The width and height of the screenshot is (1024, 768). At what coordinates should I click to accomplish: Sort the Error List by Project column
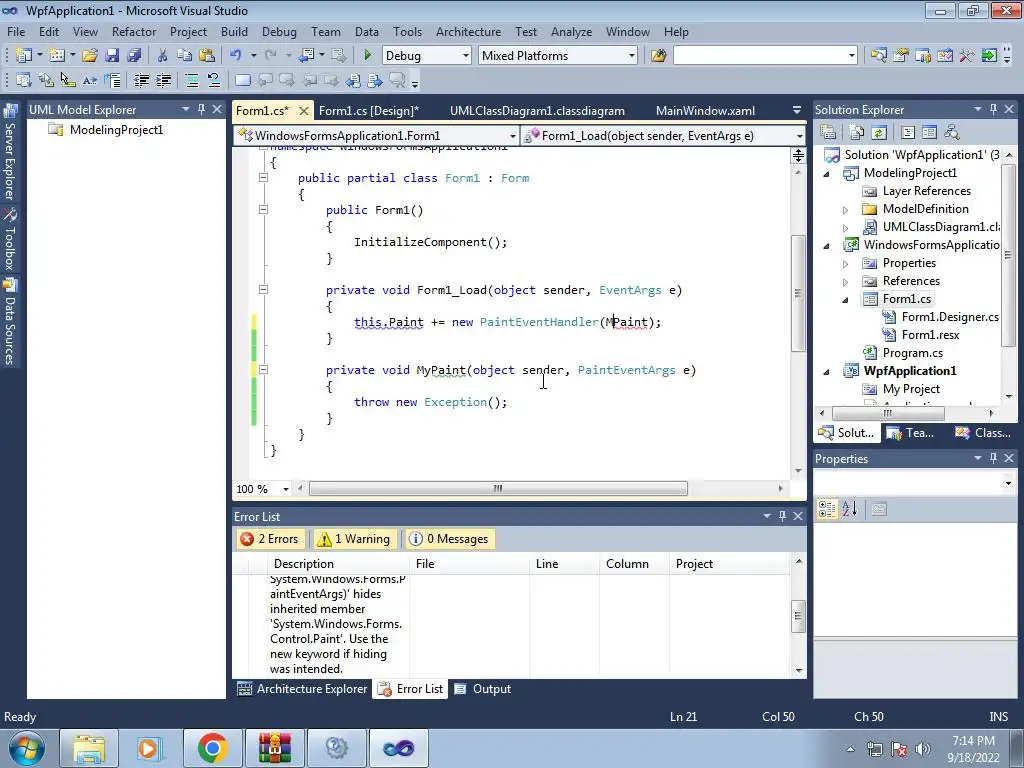pyautogui.click(x=729, y=564)
